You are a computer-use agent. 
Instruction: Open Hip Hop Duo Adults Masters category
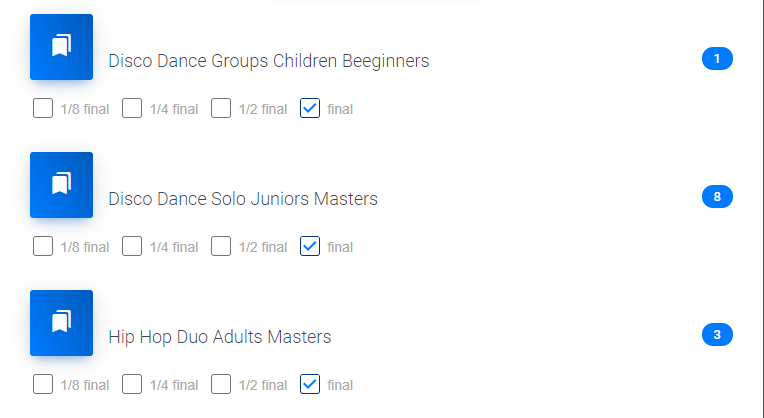(x=219, y=337)
